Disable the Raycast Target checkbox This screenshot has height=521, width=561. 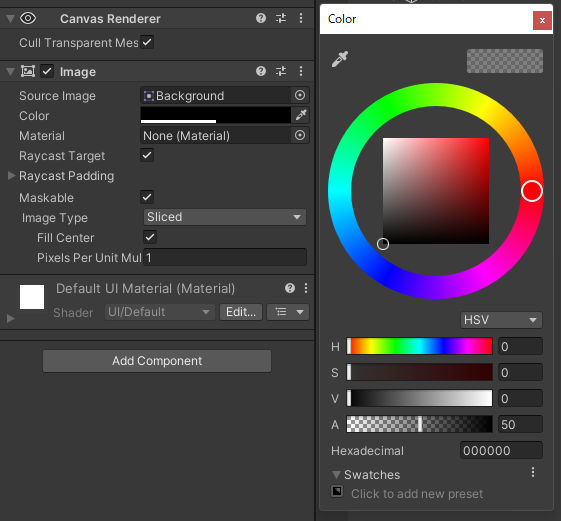tap(147, 155)
